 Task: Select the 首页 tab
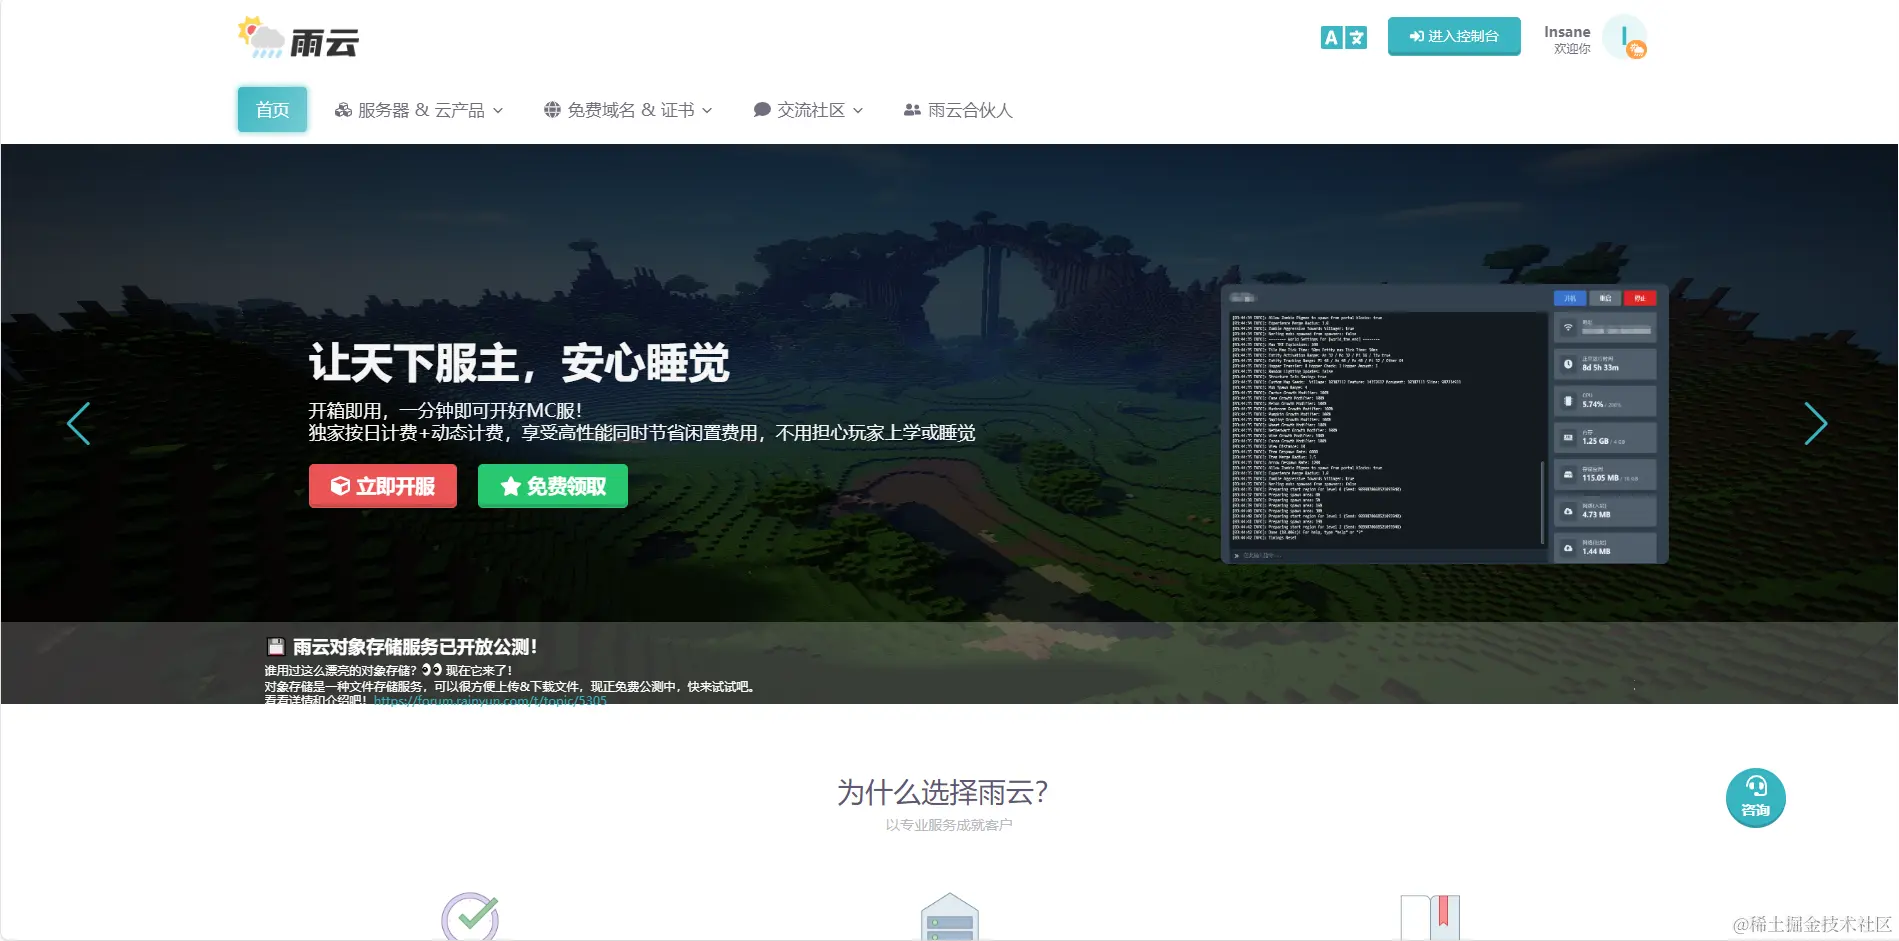pyautogui.click(x=272, y=109)
